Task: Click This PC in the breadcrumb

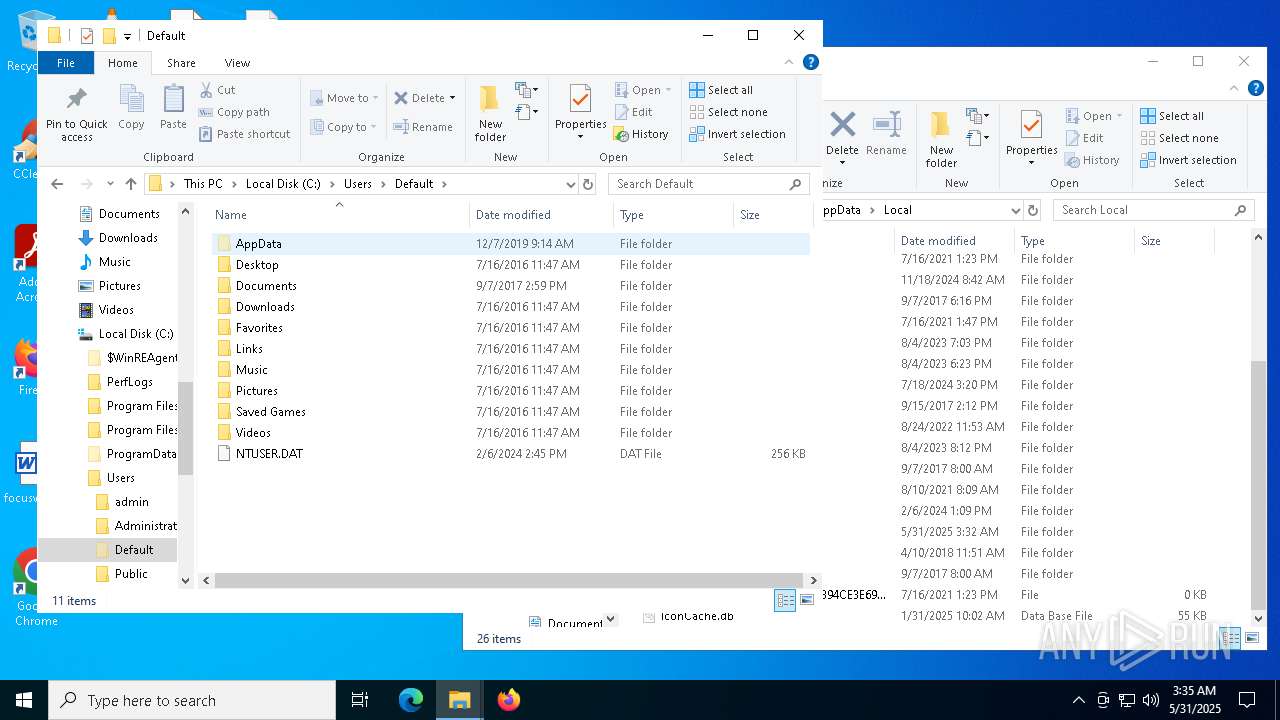Action: (x=203, y=184)
